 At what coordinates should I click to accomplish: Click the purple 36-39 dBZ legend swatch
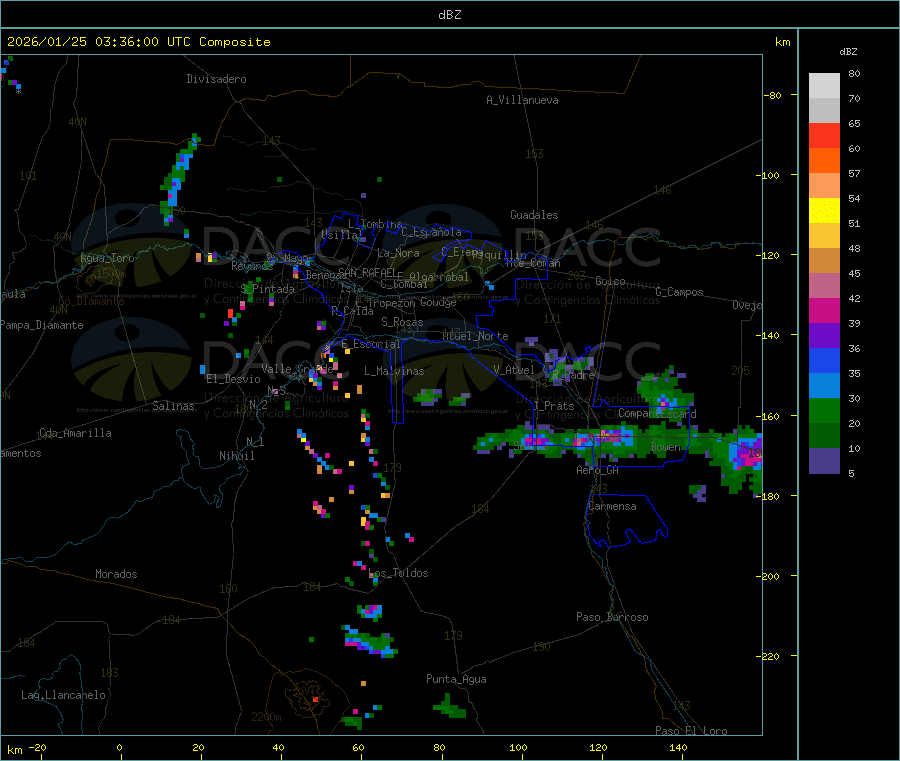click(x=824, y=336)
